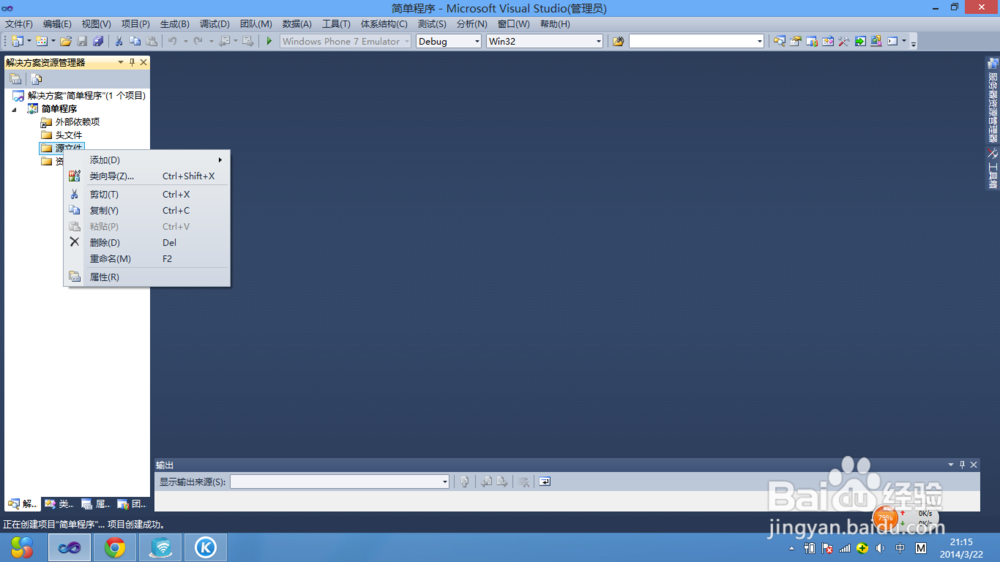Open the Properties Window toolbar icon
1000x562 pixels.
point(795,41)
